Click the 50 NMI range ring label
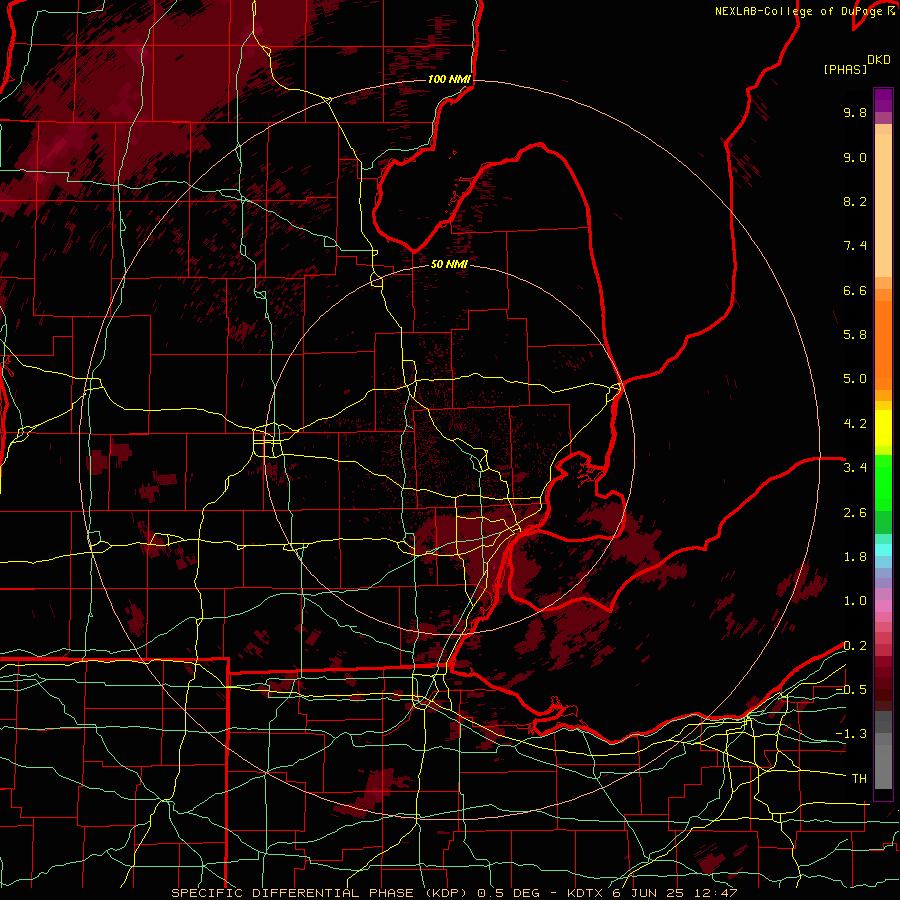 click(449, 264)
